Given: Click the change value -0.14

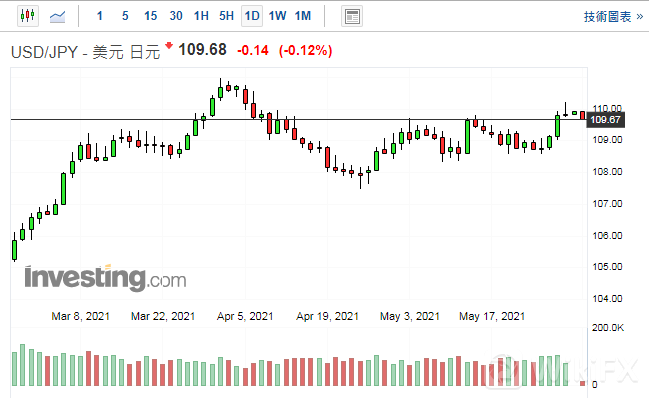Looking at the screenshot, I should (x=253, y=51).
